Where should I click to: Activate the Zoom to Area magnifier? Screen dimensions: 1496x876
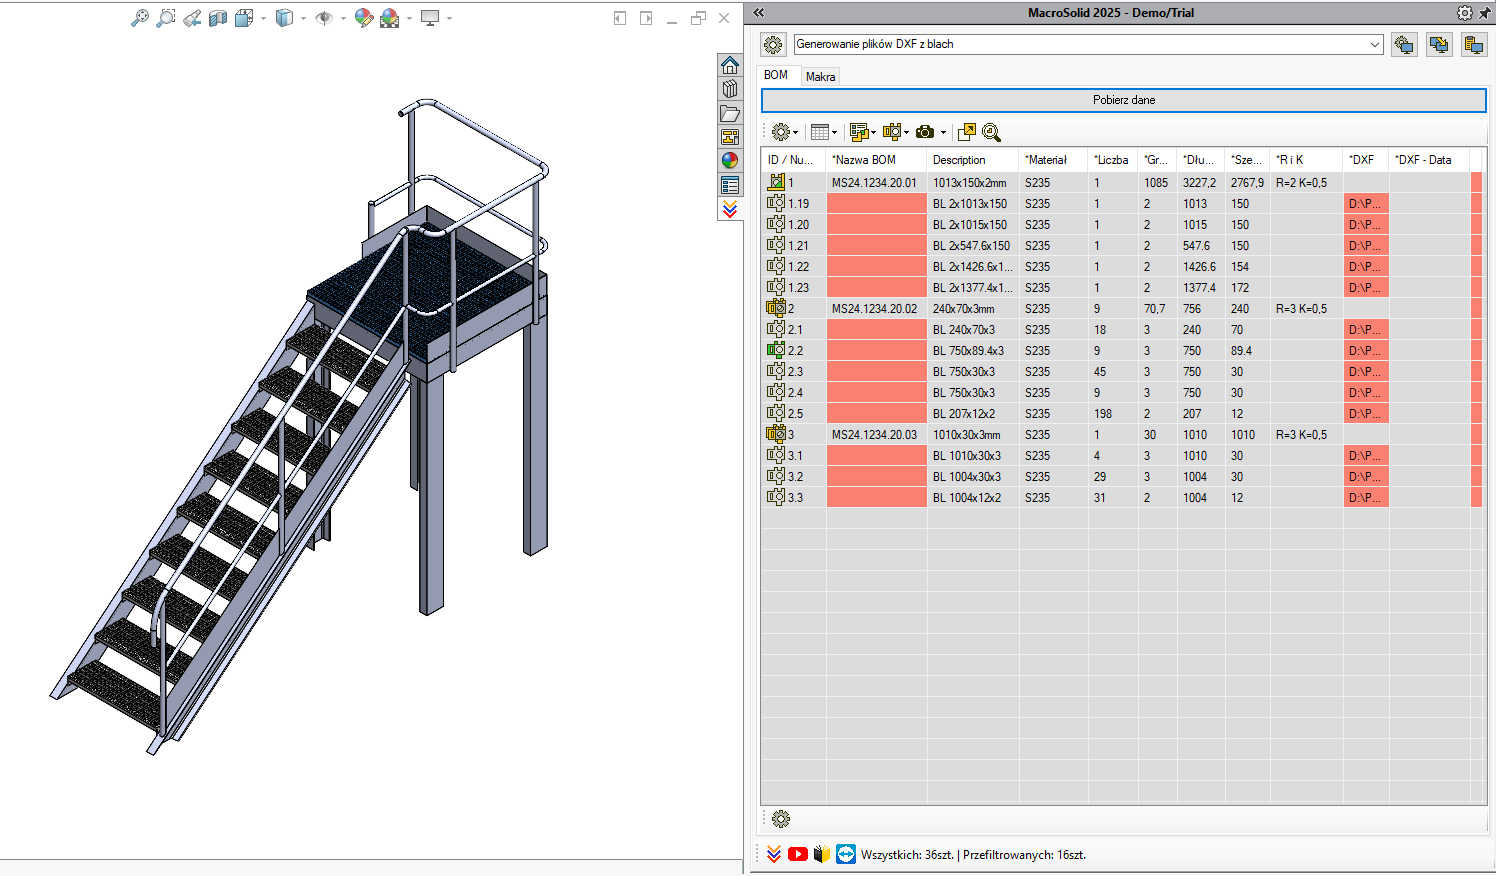tap(166, 18)
